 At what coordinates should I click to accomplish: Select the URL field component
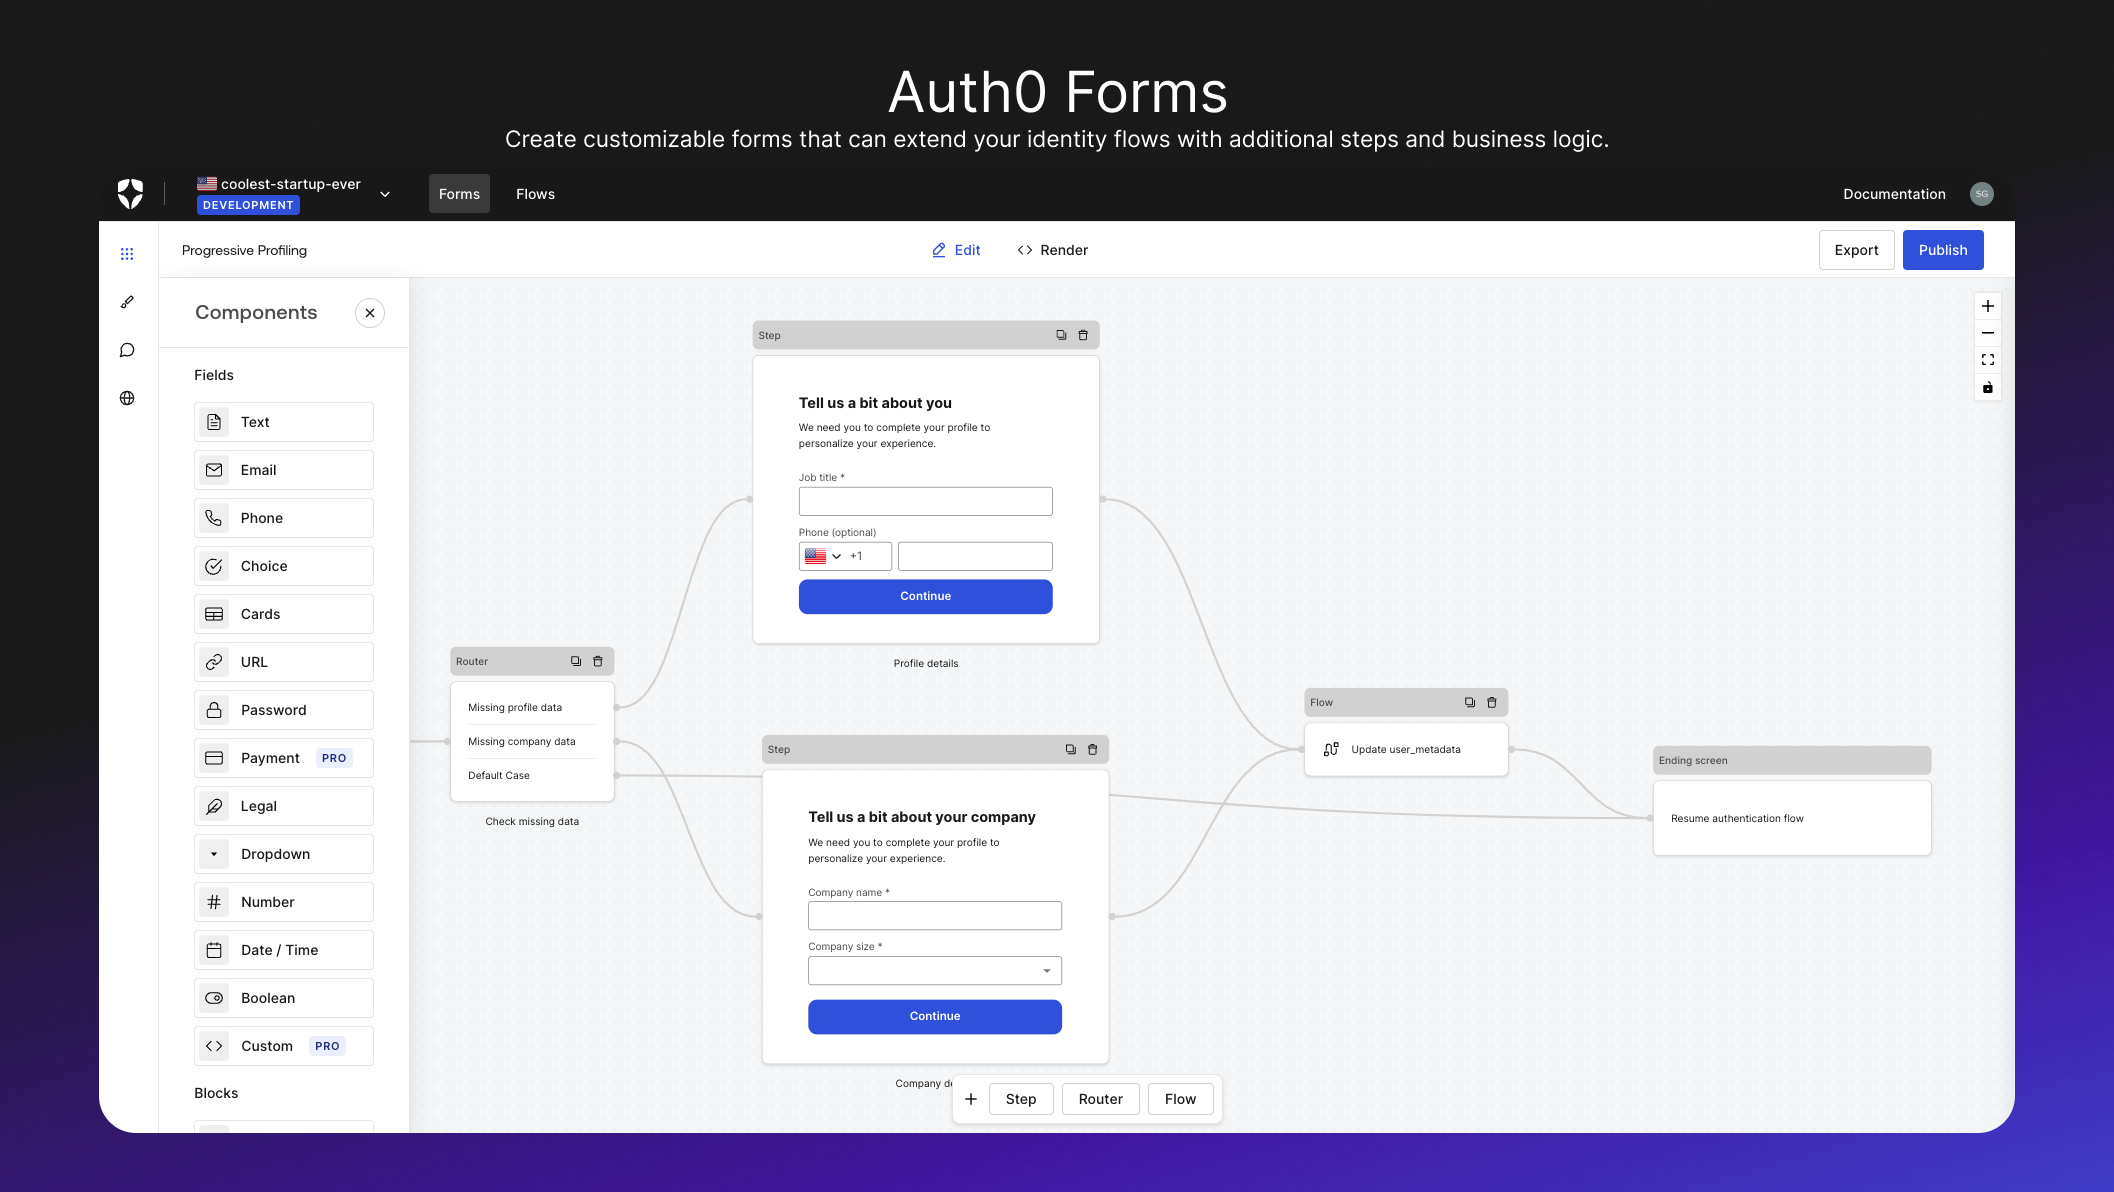pos(284,662)
